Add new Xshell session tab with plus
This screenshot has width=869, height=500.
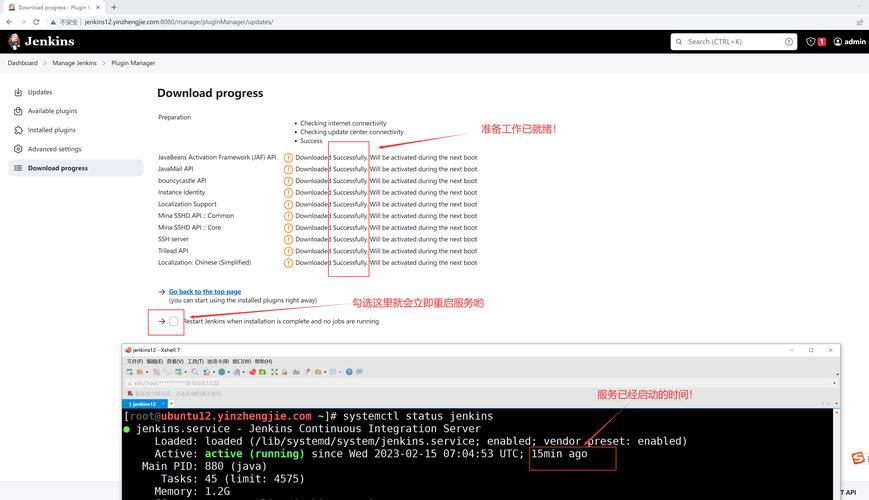pyautogui.click(x=171, y=404)
